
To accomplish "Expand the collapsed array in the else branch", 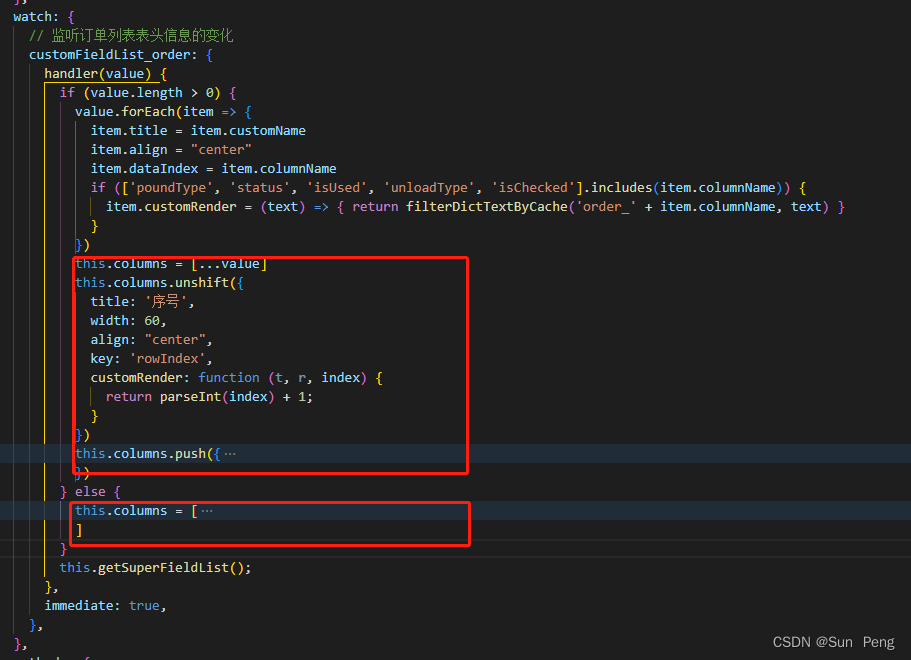I will (x=206, y=510).
